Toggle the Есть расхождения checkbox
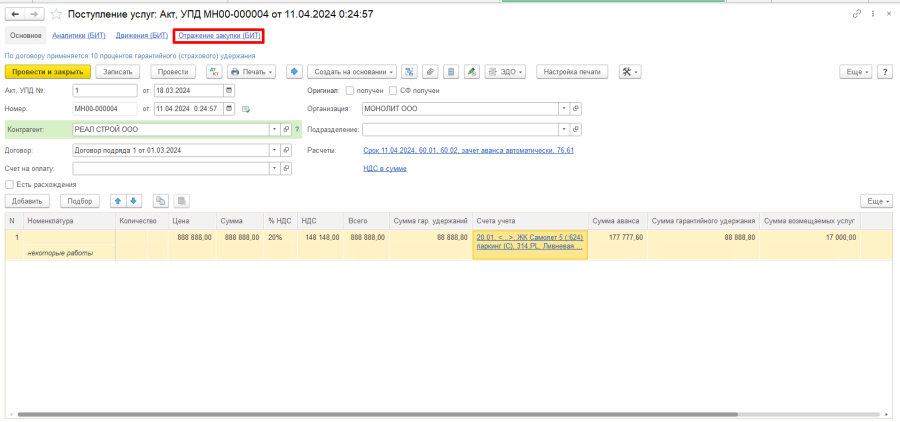 10,184
